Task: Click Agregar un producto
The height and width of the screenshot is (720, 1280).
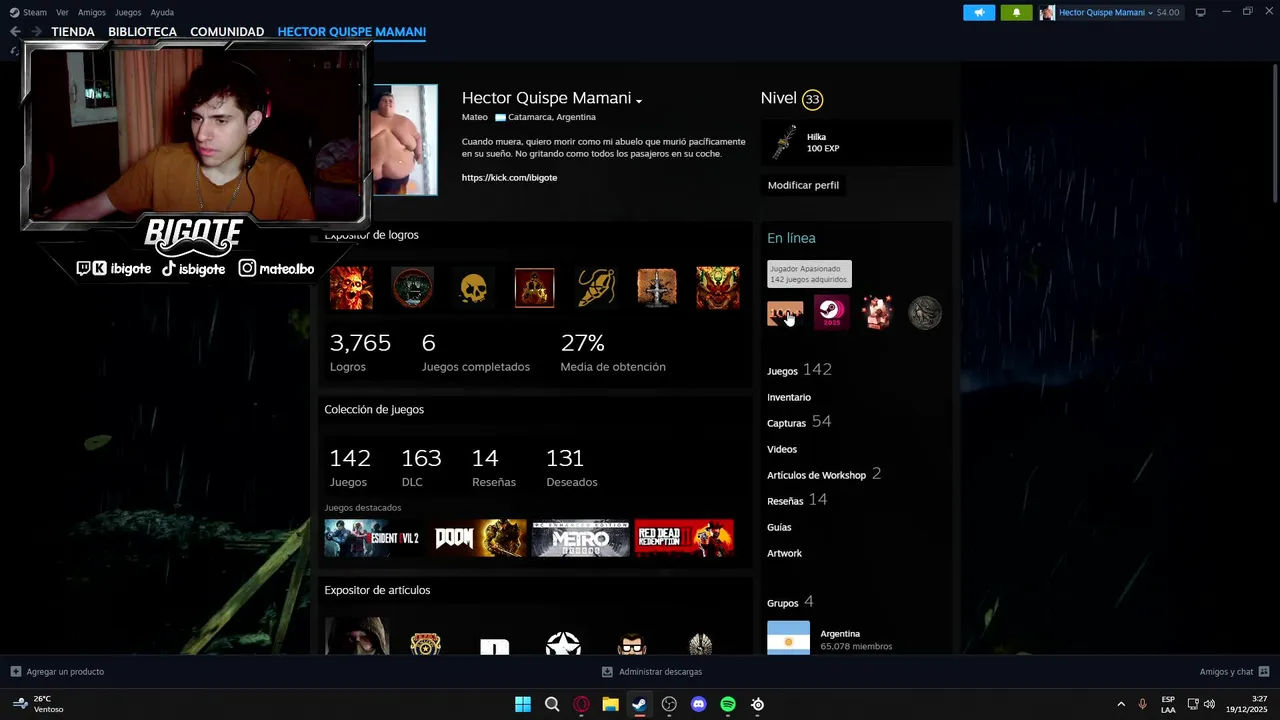Action: [57, 672]
